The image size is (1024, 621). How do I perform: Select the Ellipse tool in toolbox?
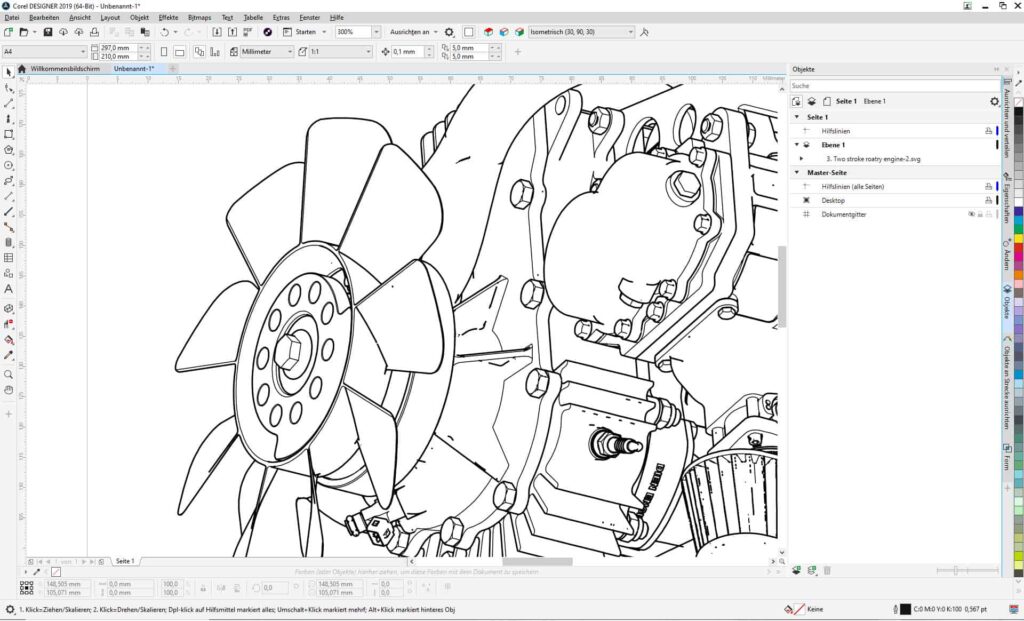click(8, 165)
